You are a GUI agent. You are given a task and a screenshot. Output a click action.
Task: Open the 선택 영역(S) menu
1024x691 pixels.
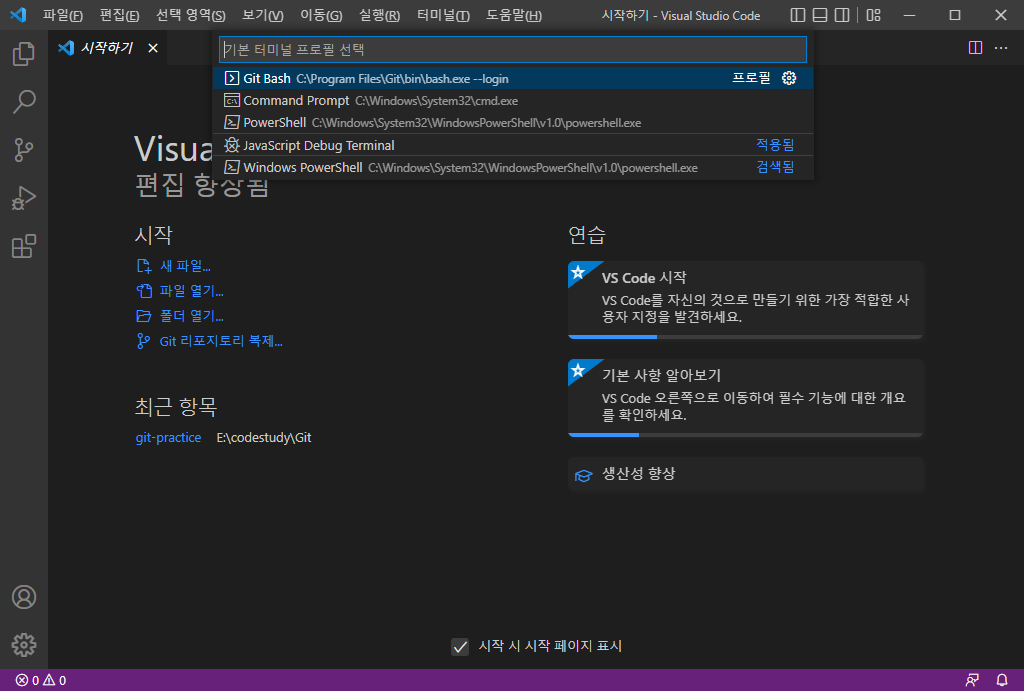click(x=191, y=15)
